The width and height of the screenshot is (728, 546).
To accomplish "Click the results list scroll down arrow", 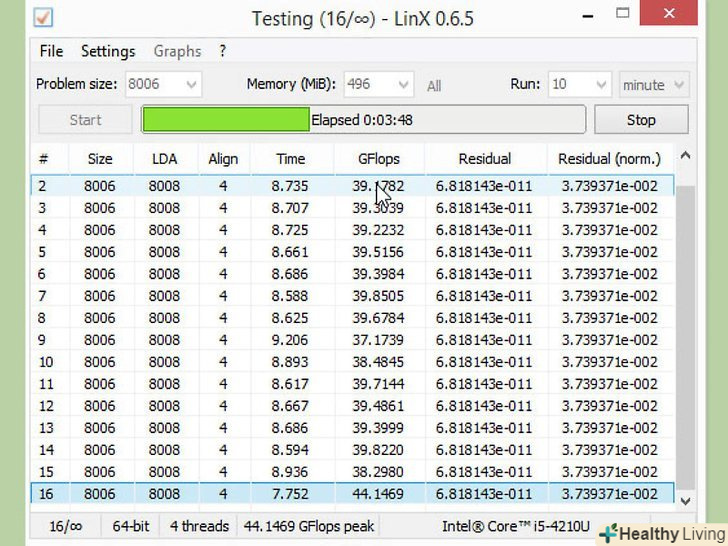I will tap(685, 500).
